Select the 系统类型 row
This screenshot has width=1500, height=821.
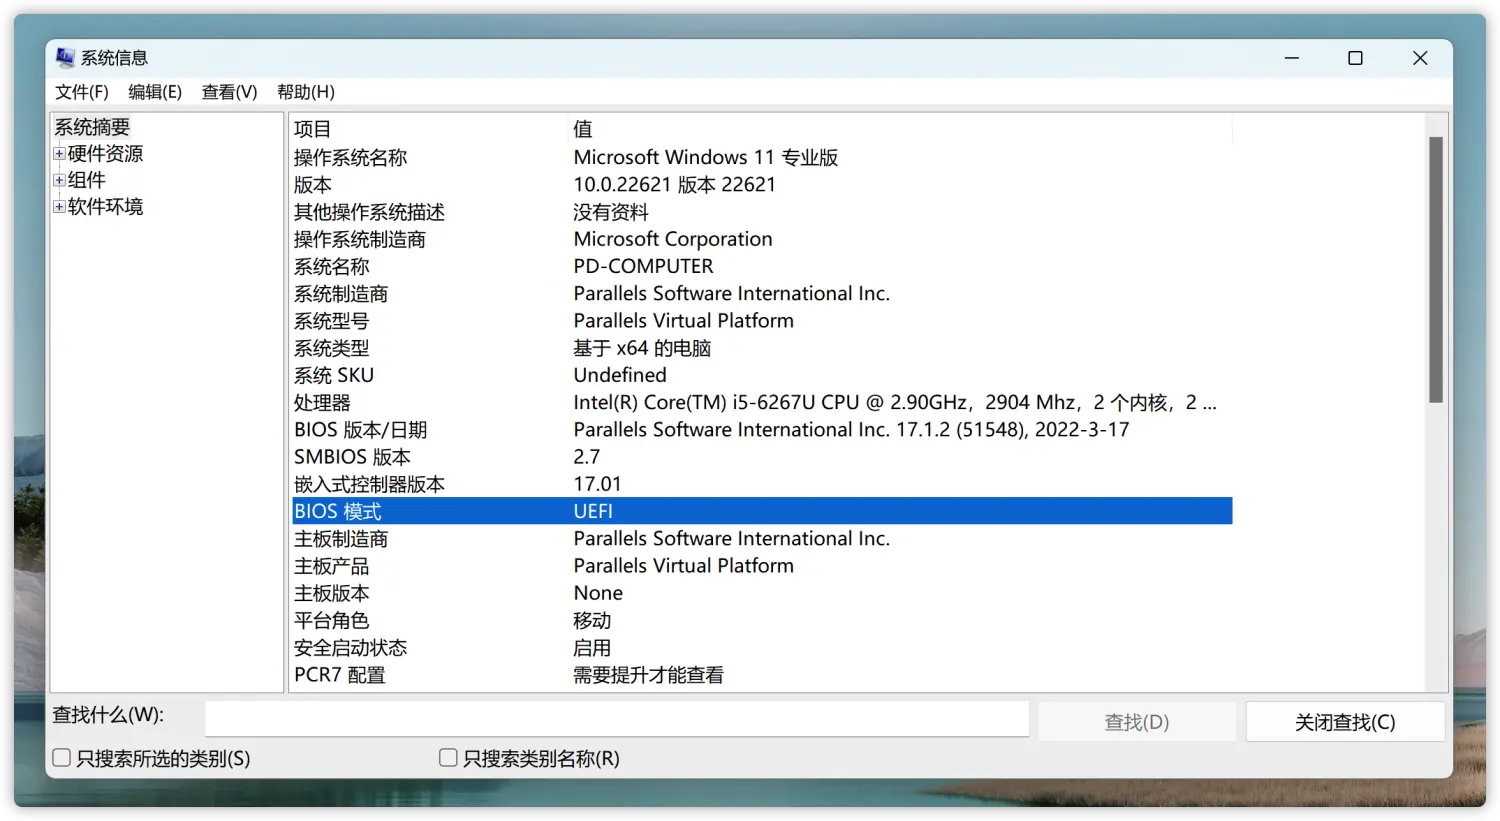click(x=762, y=348)
